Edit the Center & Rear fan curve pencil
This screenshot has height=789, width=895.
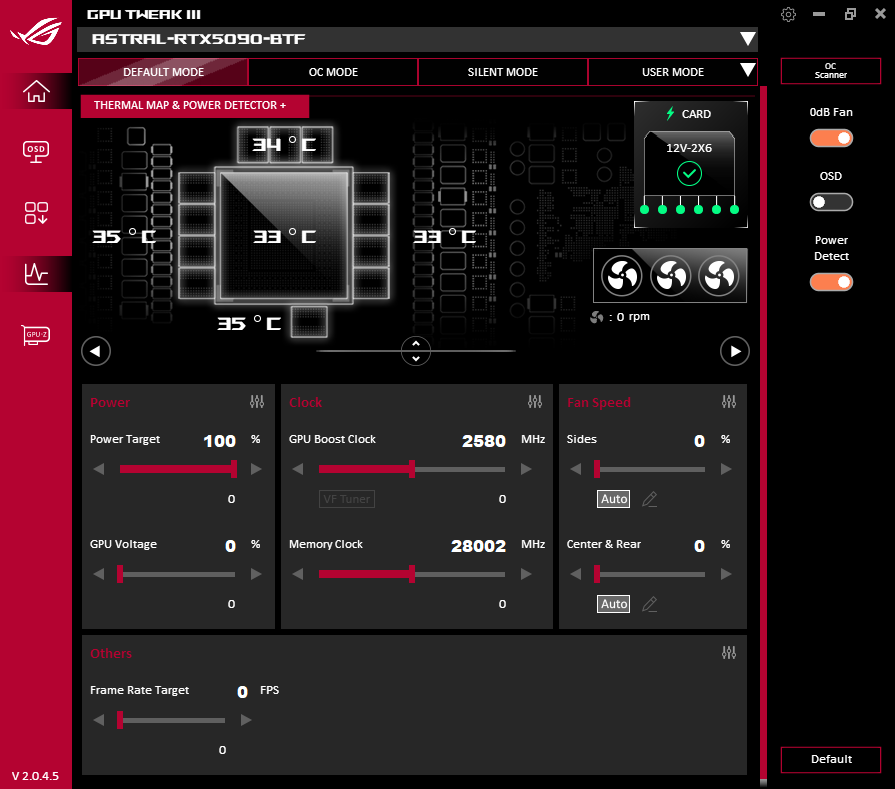pos(650,604)
